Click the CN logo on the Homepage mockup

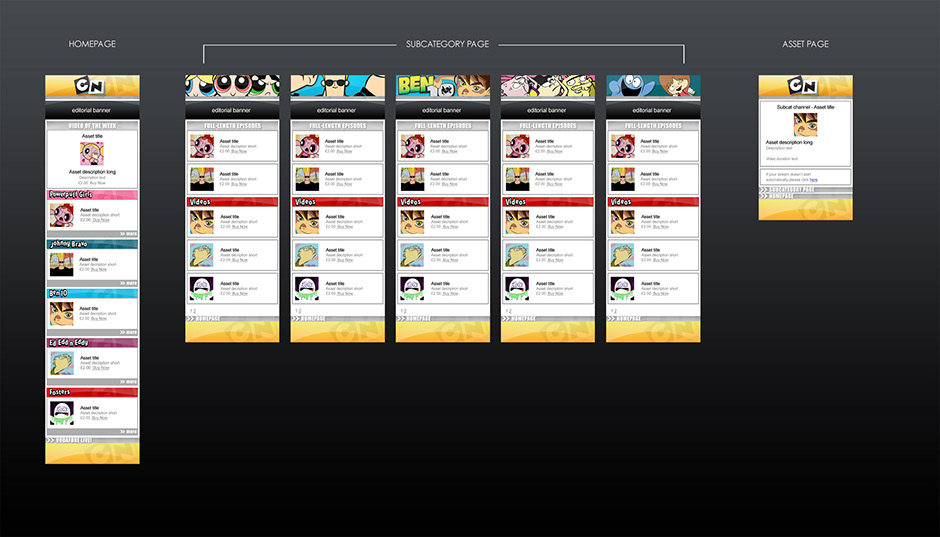pyautogui.click(x=89, y=86)
